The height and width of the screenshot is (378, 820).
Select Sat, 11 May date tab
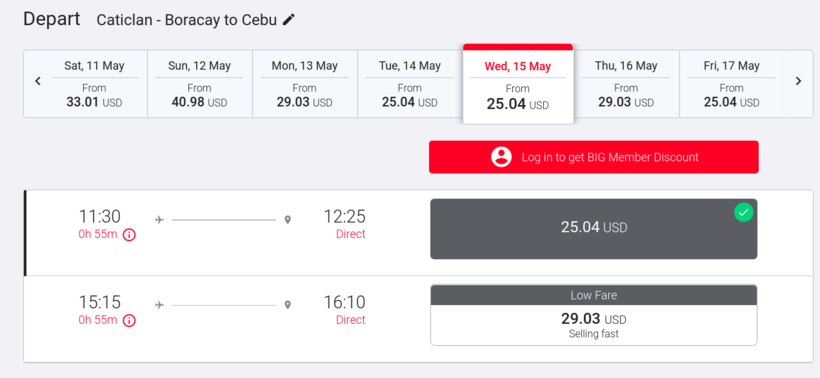pyautogui.click(x=95, y=84)
